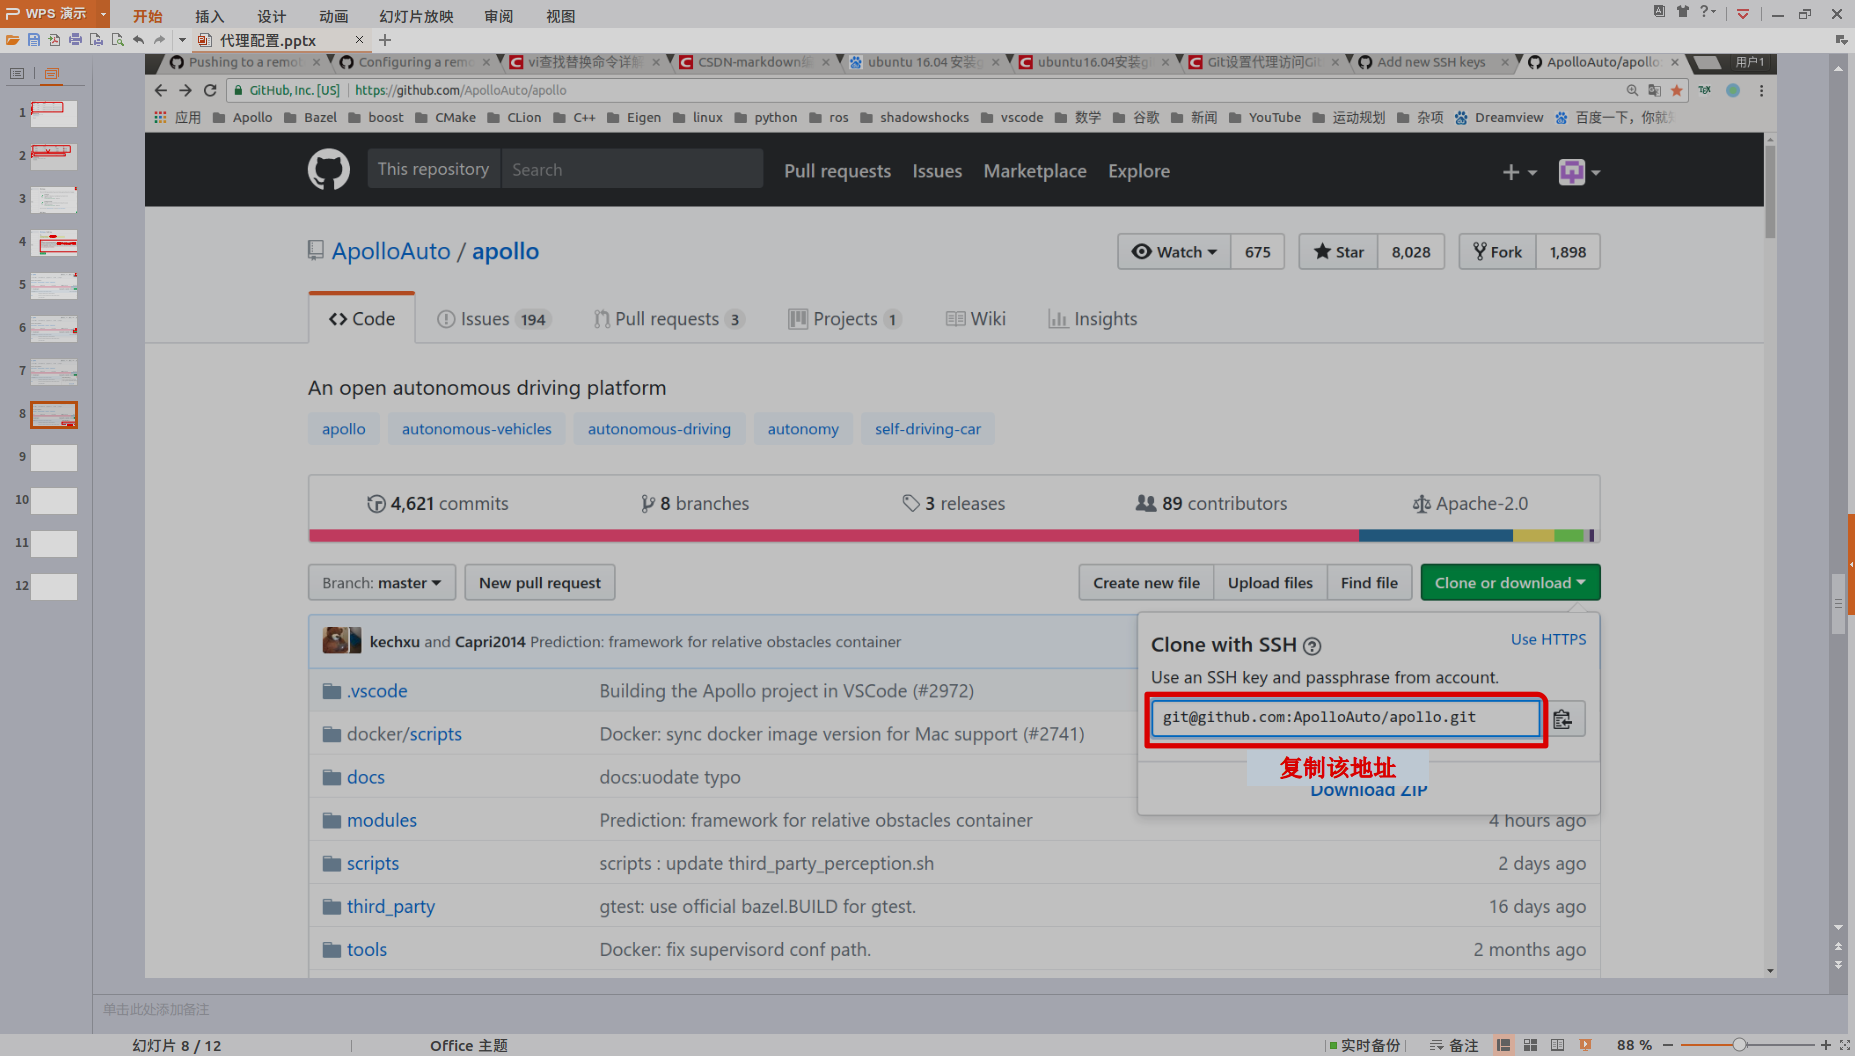Toggle the 备注 notes pane
Screen dimensions: 1855x1056
tap(1454, 1045)
